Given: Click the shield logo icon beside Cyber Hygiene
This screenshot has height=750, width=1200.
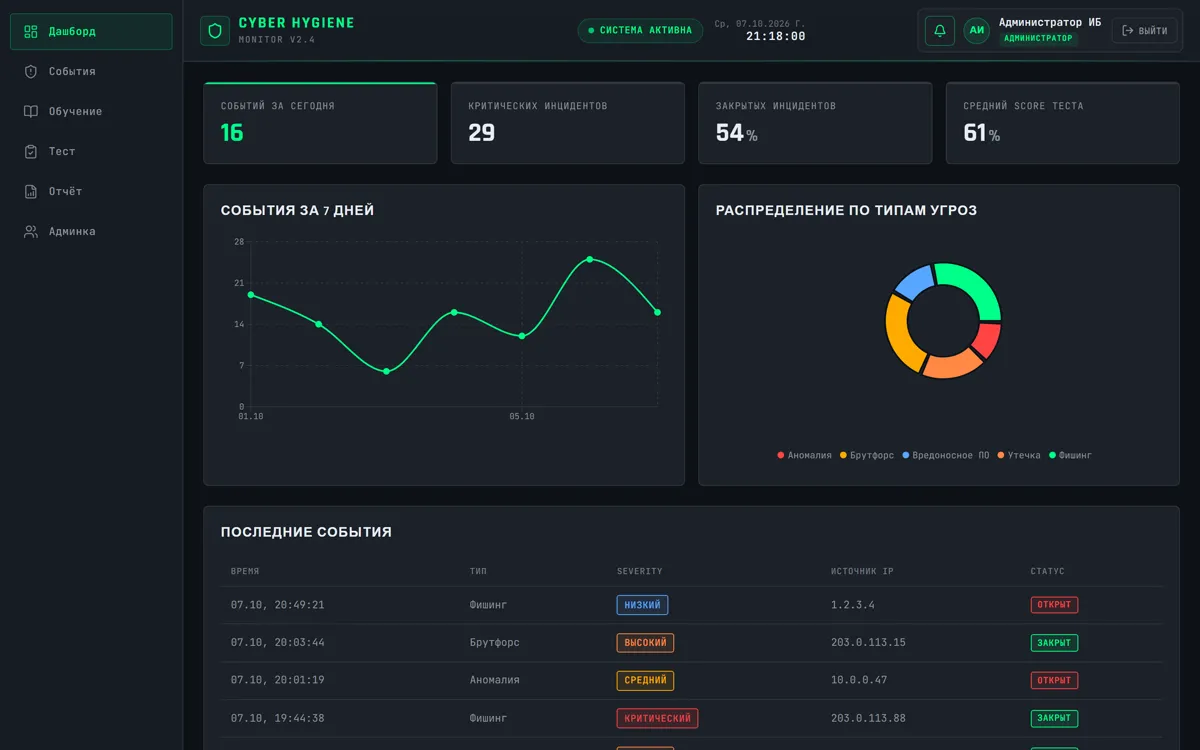Looking at the screenshot, I should tap(215, 31).
